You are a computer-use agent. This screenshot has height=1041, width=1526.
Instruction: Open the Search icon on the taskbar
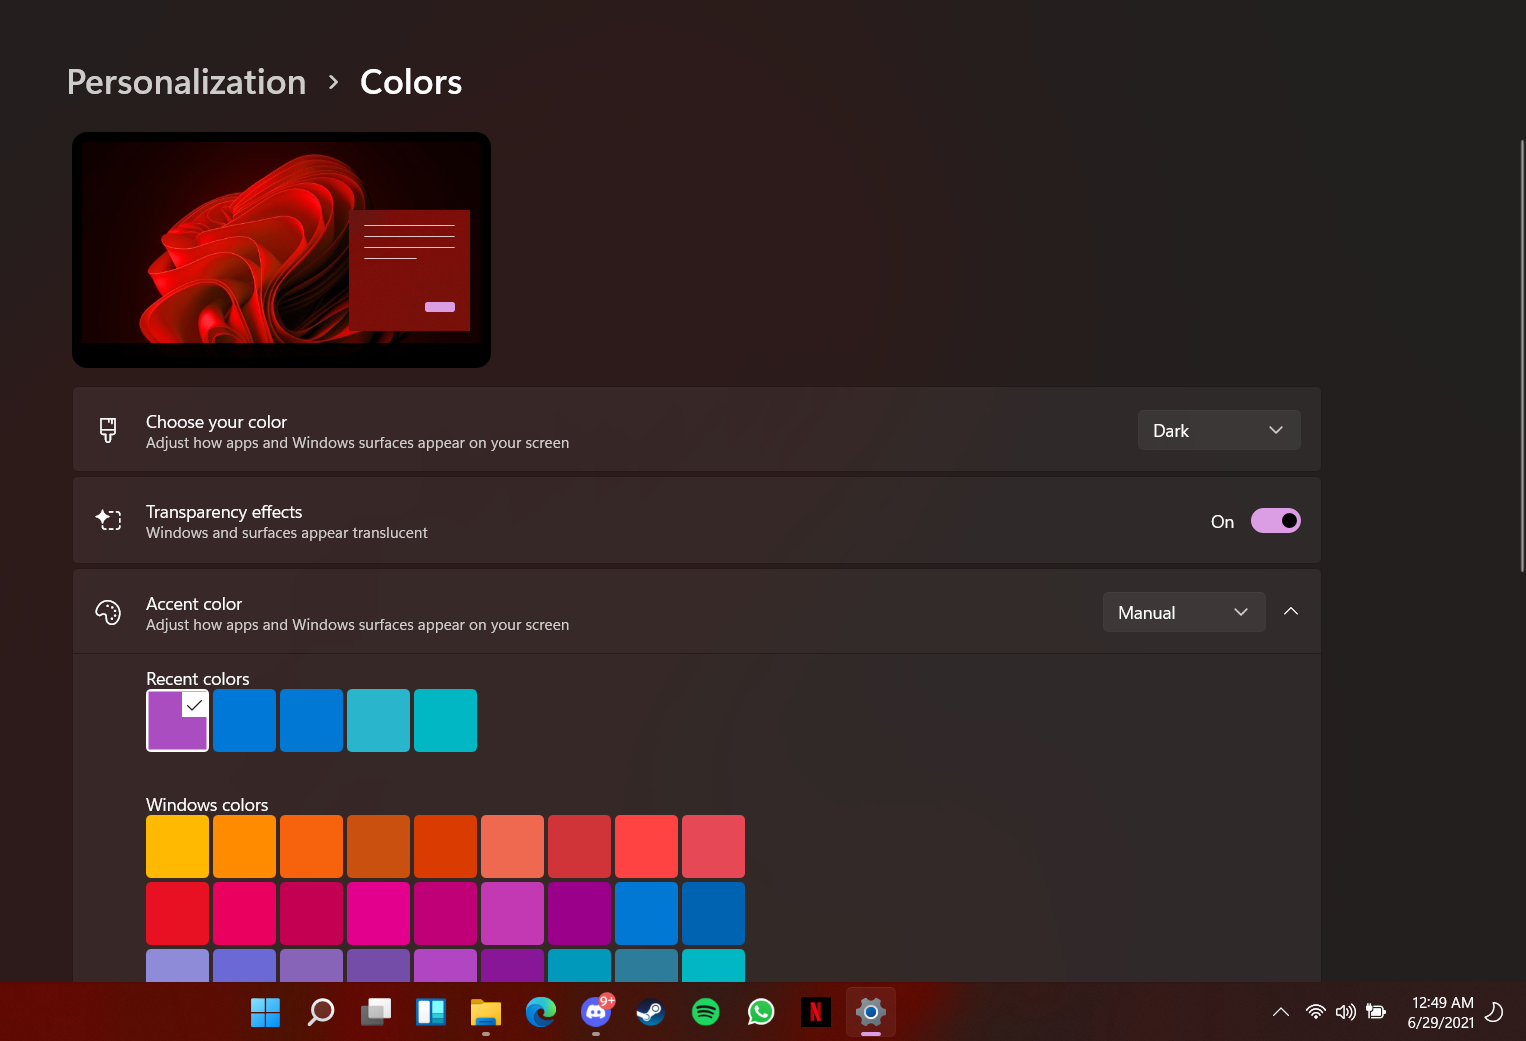[320, 1012]
